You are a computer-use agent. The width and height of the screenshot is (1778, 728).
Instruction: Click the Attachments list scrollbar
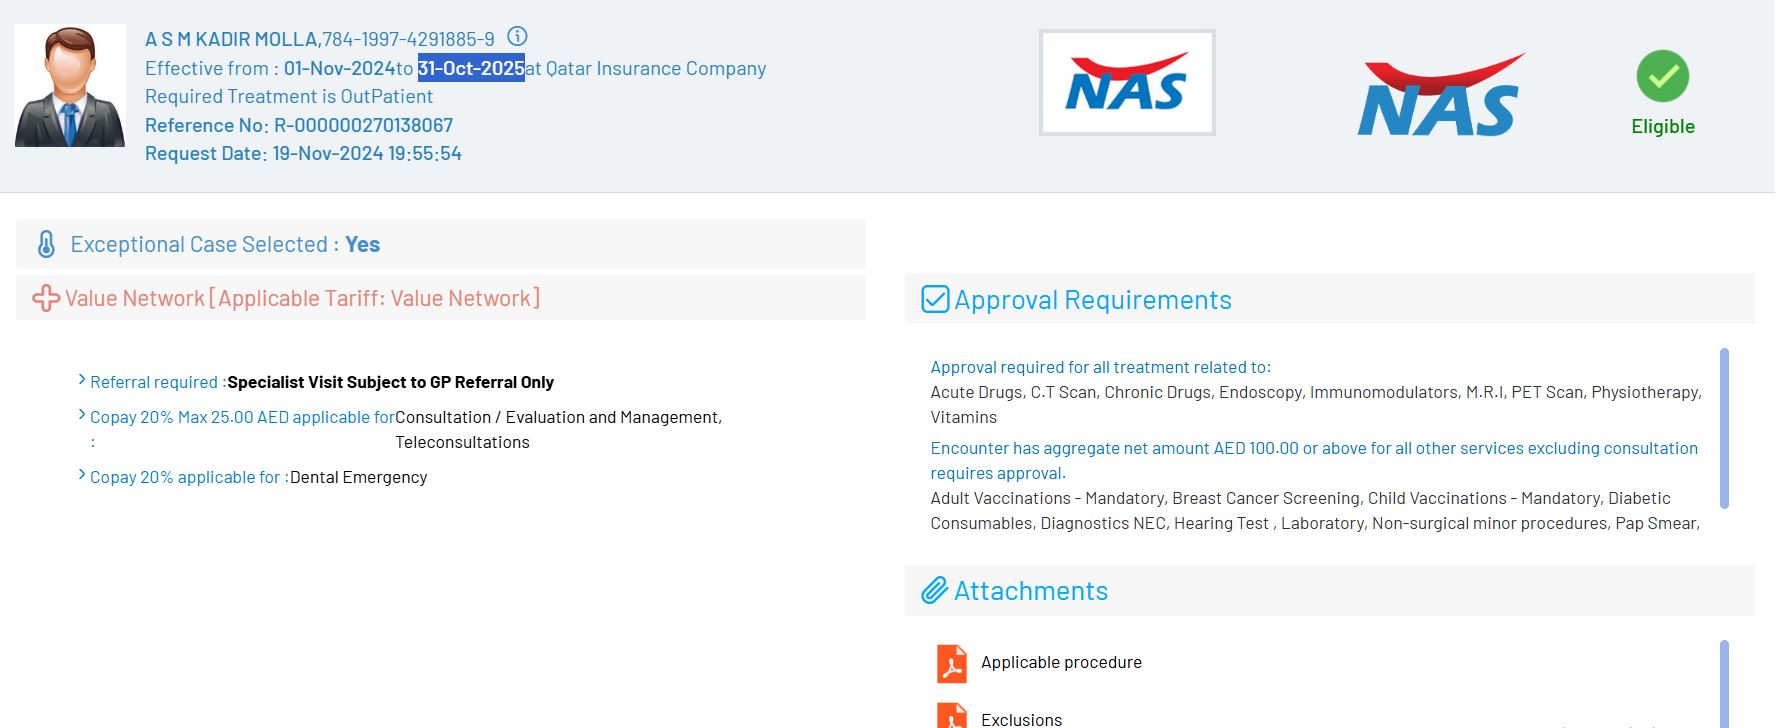pyautogui.click(x=1724, y=684)
